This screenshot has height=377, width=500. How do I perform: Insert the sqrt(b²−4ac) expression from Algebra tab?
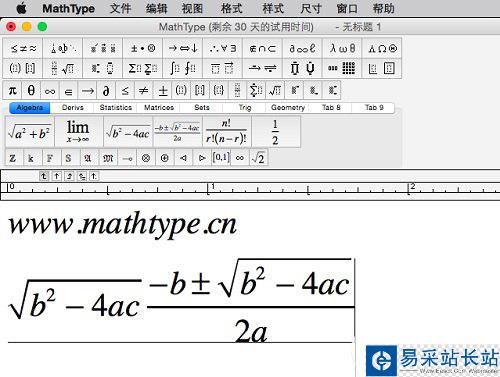(128, 132)
